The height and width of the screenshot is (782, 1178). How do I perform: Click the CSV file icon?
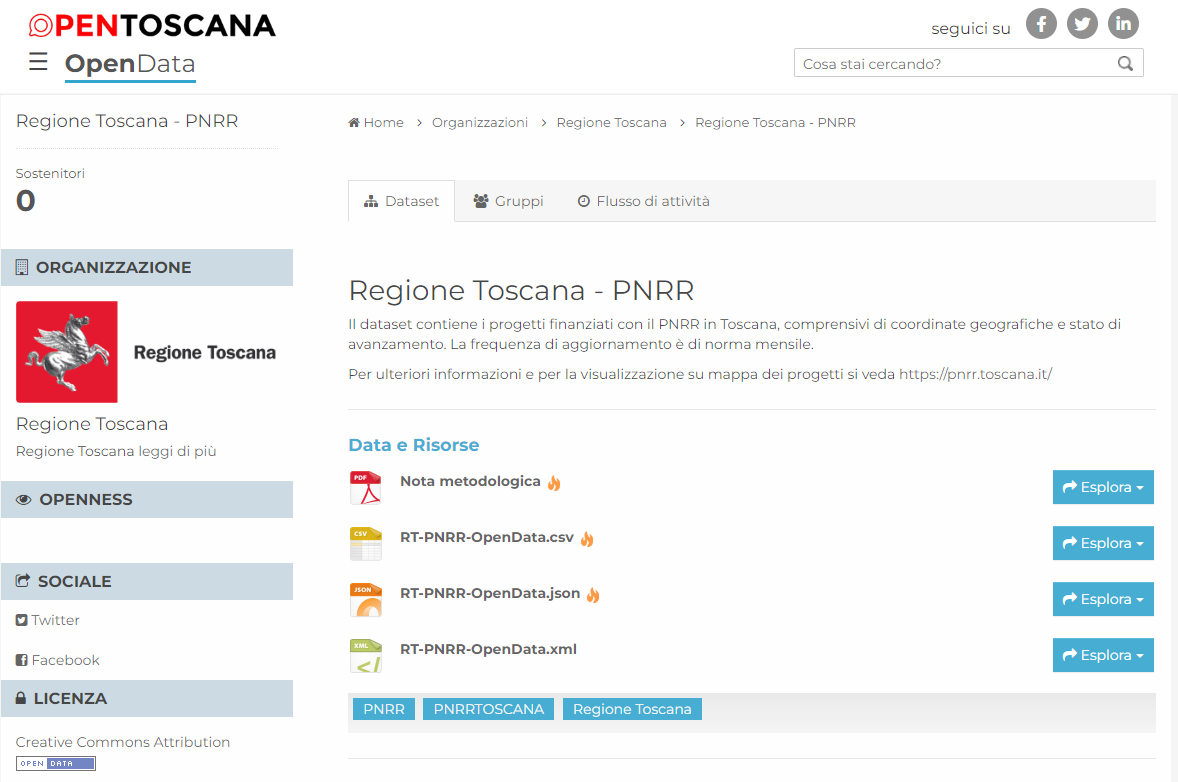click(366, 543)
